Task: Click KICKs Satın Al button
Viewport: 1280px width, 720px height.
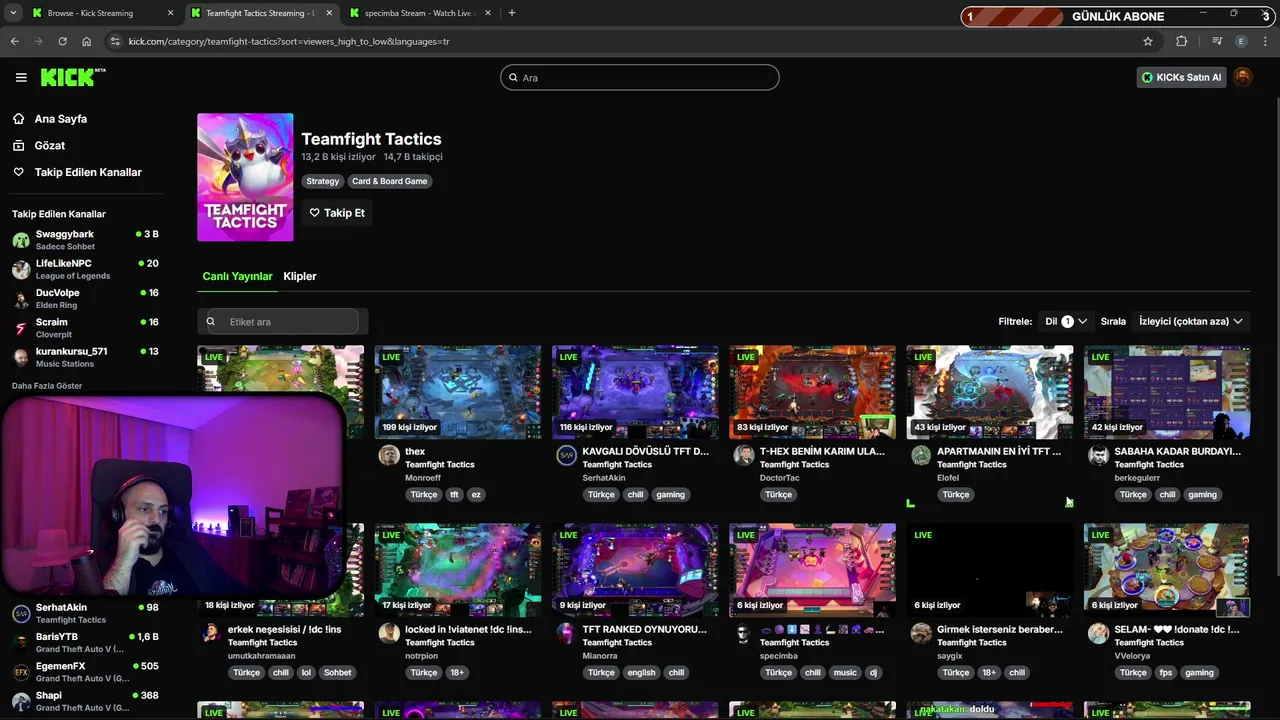Action: [x=1181, y=77]
